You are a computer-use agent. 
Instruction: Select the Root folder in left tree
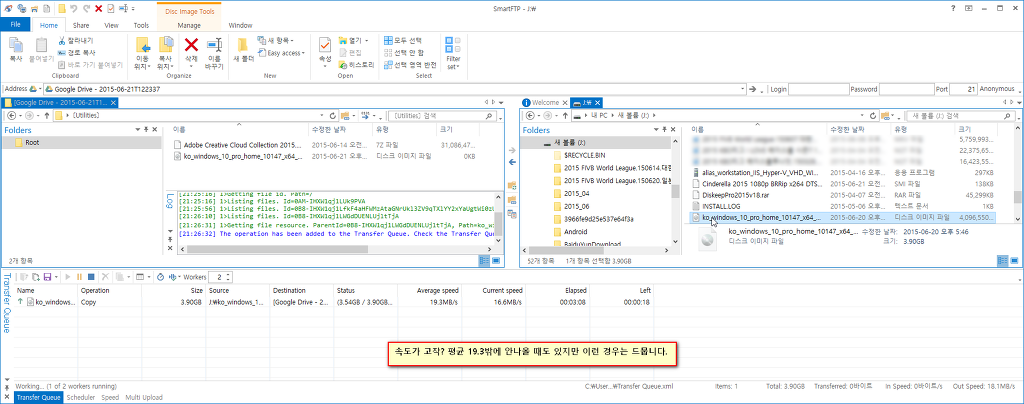click(31, 142)
